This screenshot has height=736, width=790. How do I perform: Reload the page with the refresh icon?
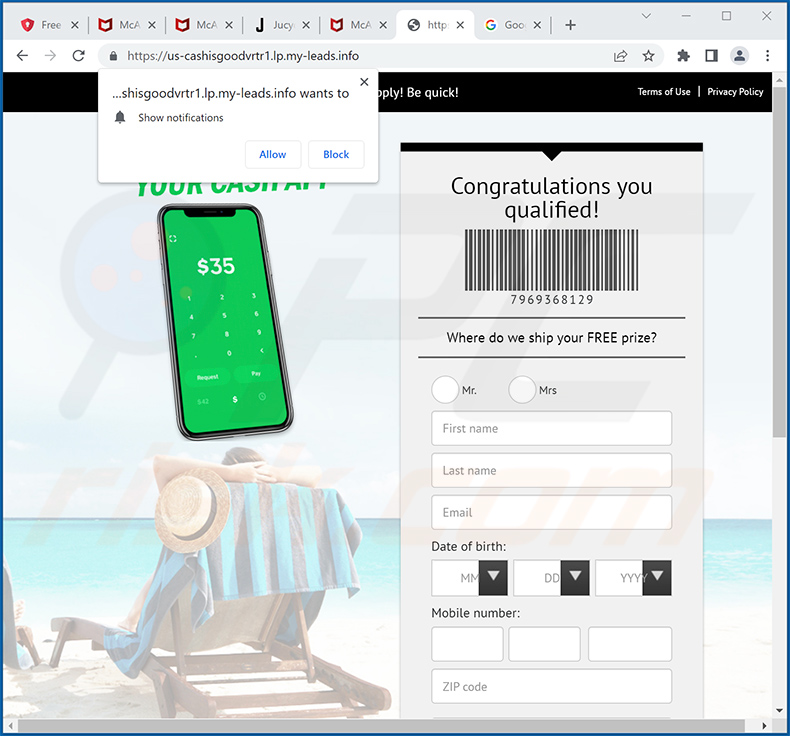coord(79,56)
